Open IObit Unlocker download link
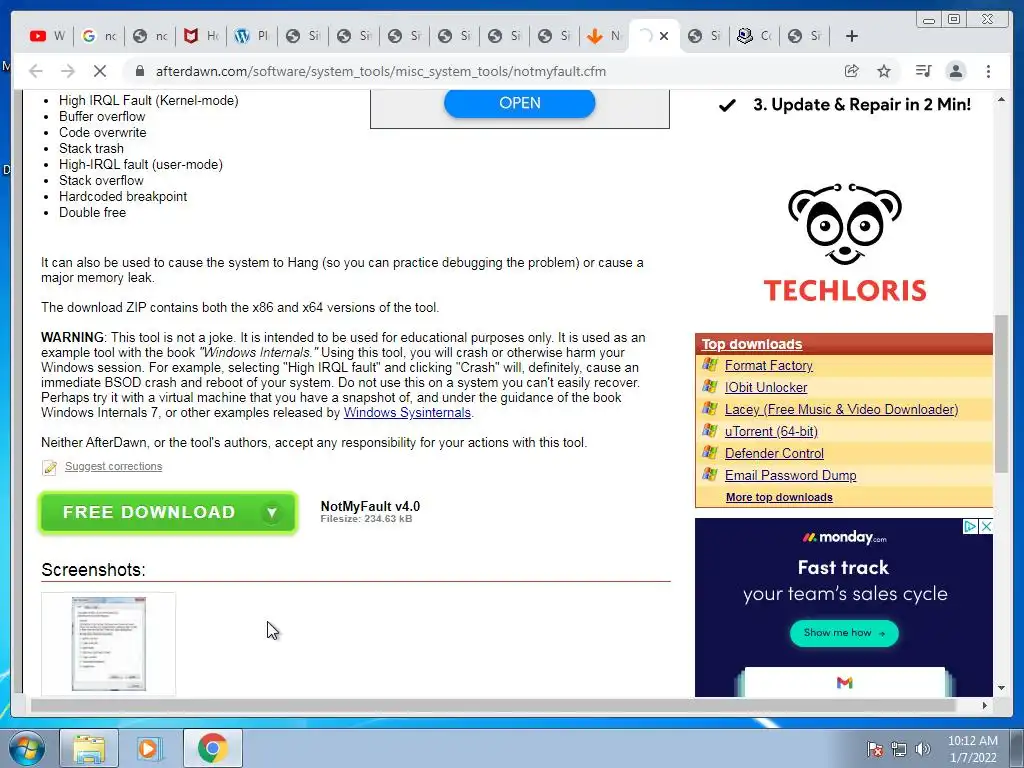Image resolution: width=1024 pixels, height=768 pixels. [766, 387]
